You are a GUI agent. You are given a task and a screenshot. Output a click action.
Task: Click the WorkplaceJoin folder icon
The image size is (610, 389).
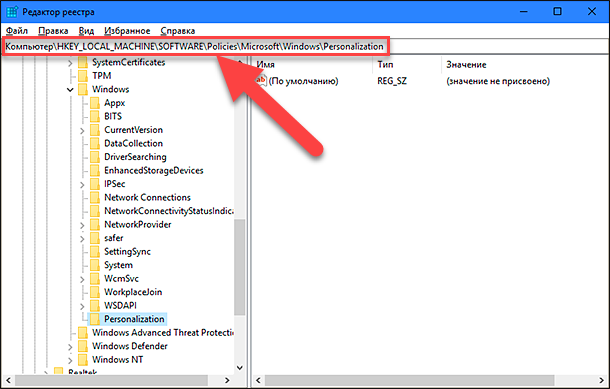point(95,292)
